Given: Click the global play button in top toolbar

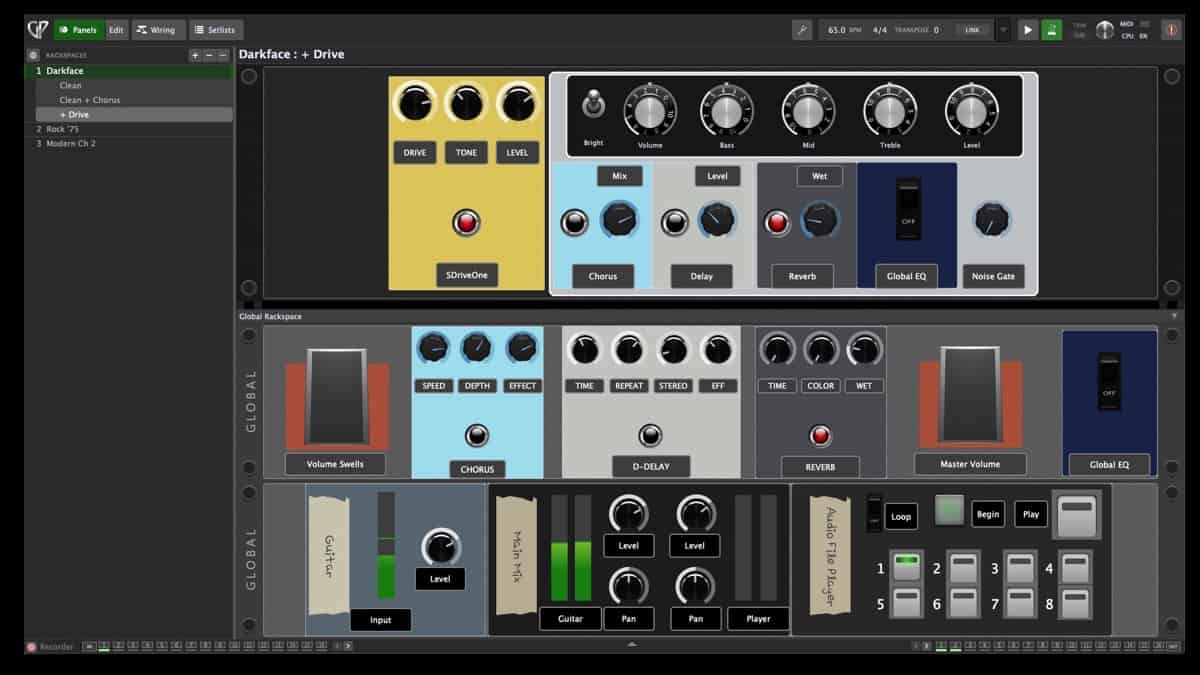Looking at the screenshot, I should [x=1028, y=30].
